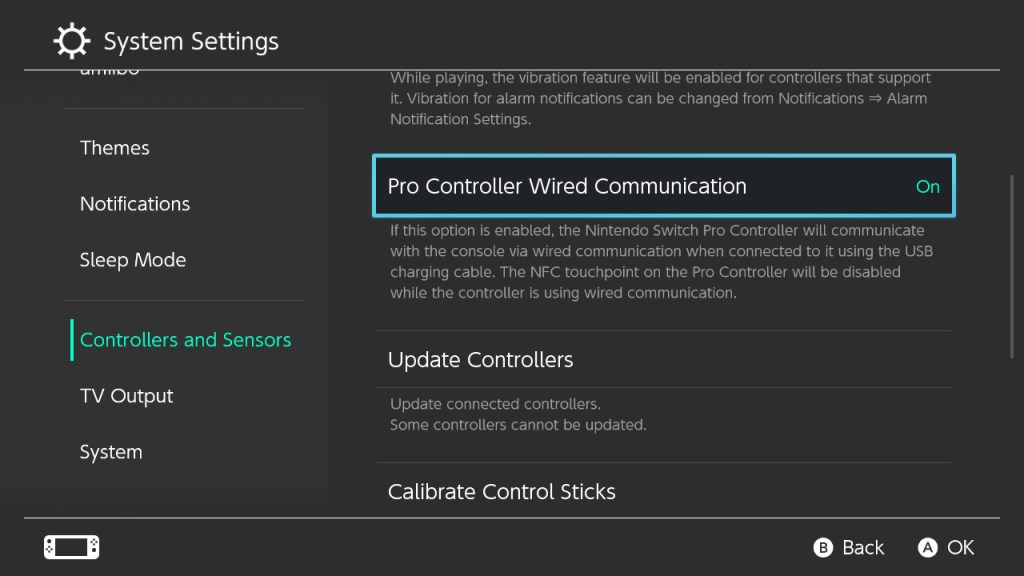Select Update Controllers option

tap(480, 360)
